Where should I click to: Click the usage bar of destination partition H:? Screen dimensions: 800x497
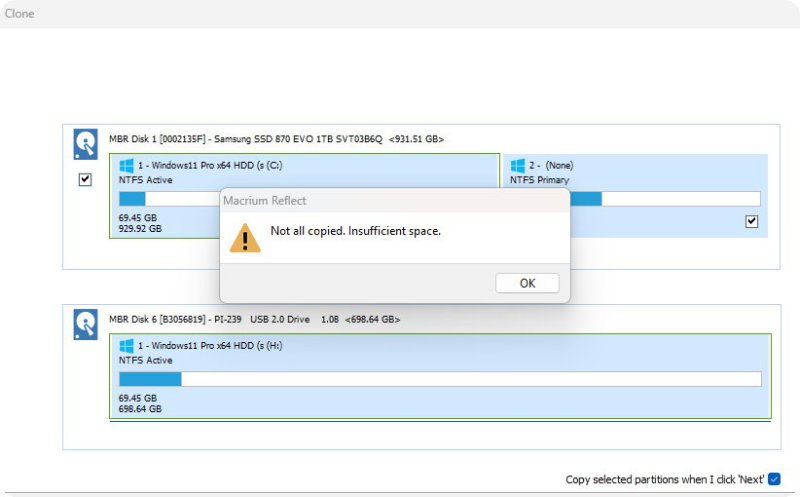pos(440,379)
